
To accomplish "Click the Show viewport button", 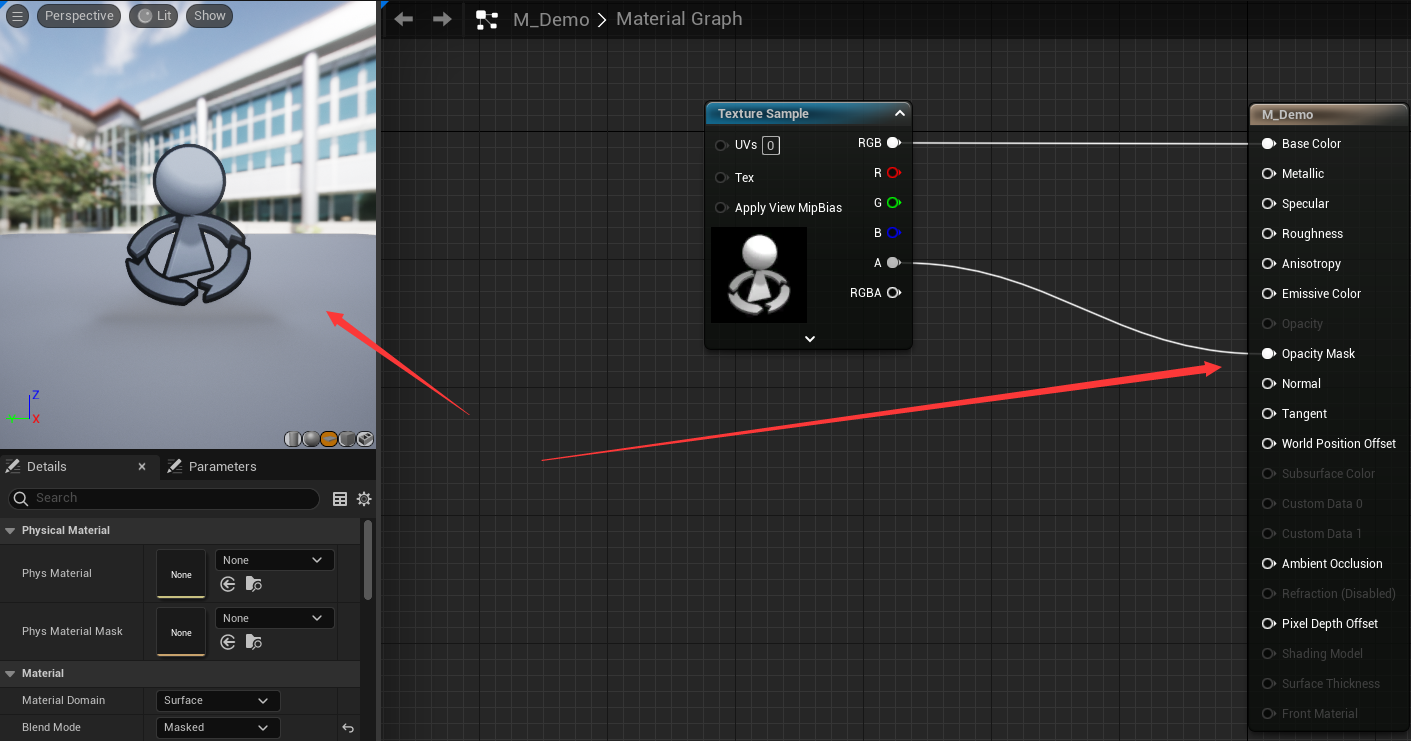I will (209, 16).
